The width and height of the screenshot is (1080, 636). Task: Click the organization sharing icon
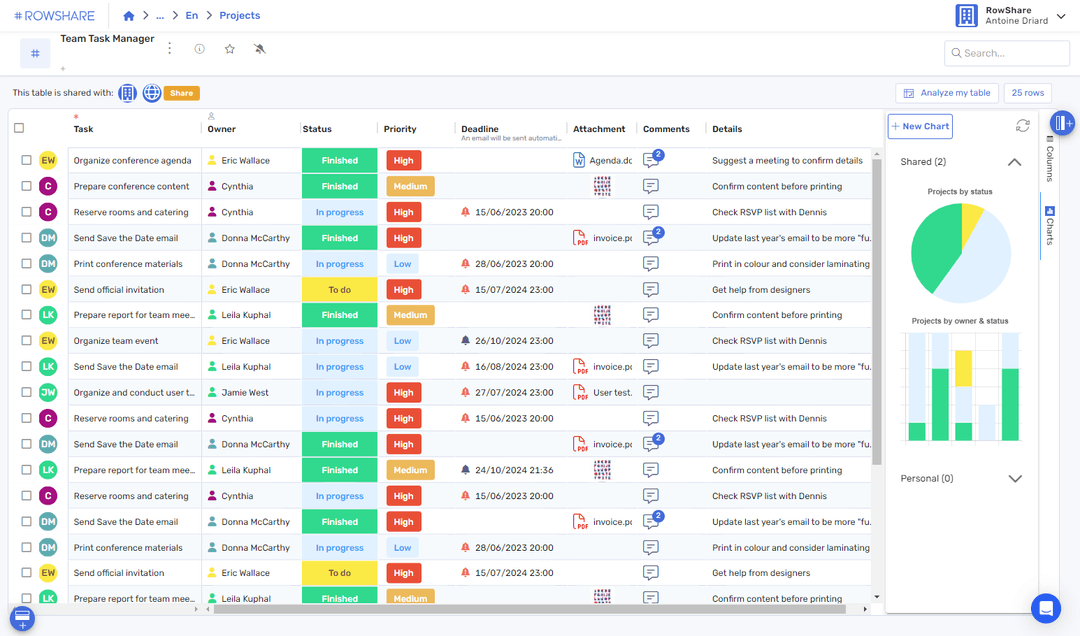[x=127, y=92]
